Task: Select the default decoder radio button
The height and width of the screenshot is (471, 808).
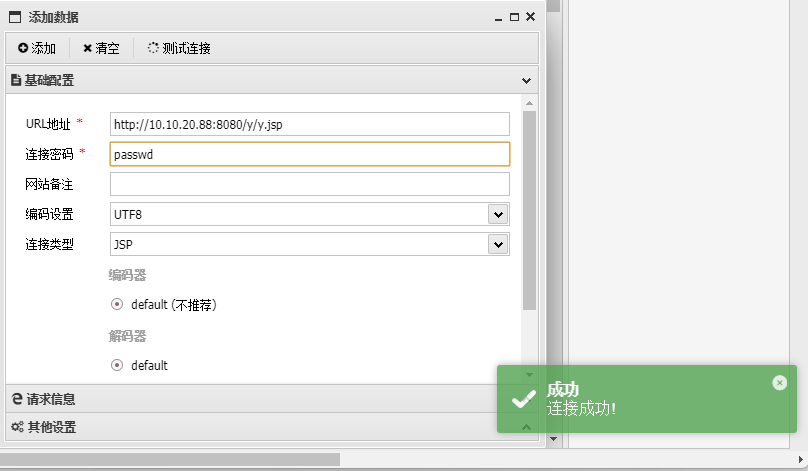Action: [117, 365]
